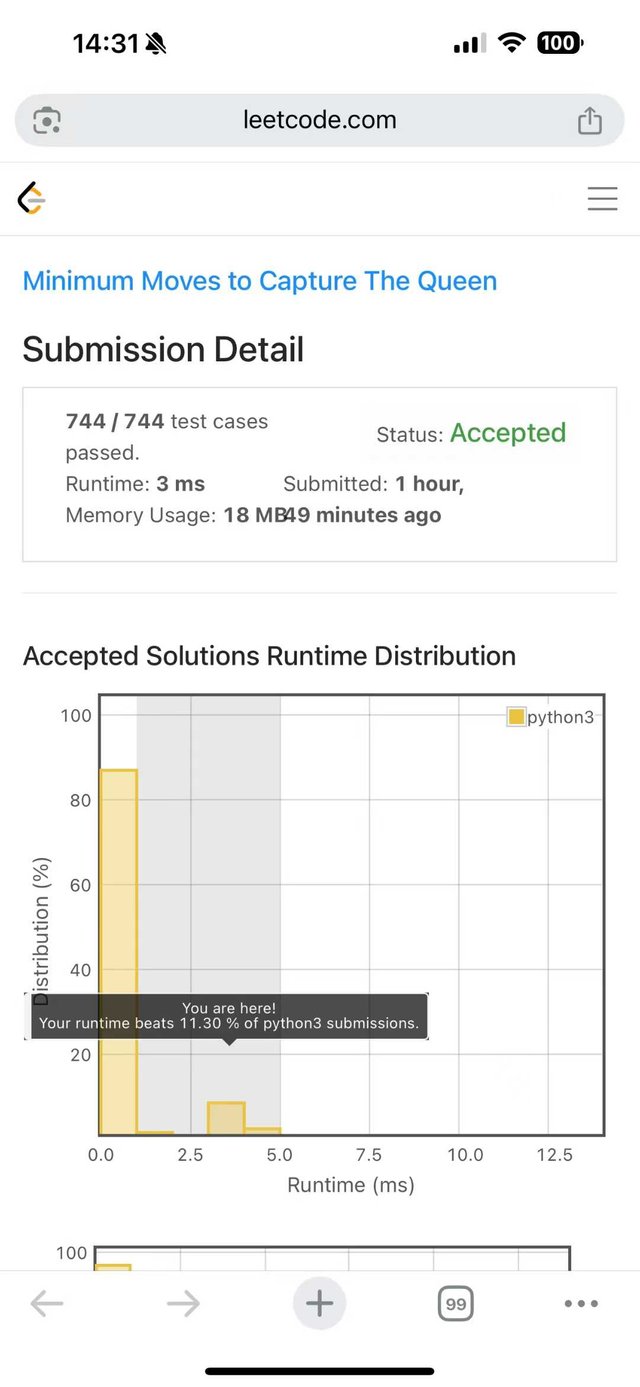Image resolution: width=640 pixels, height=1387 pixels.
Task: Open the LeetCode logo home link
Action: click(x=32, y=199)
